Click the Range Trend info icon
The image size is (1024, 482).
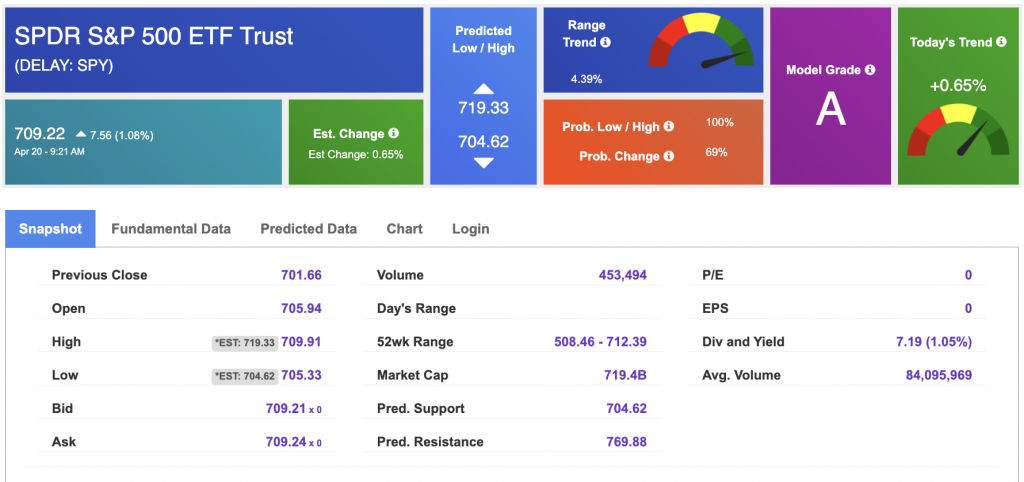605,43
